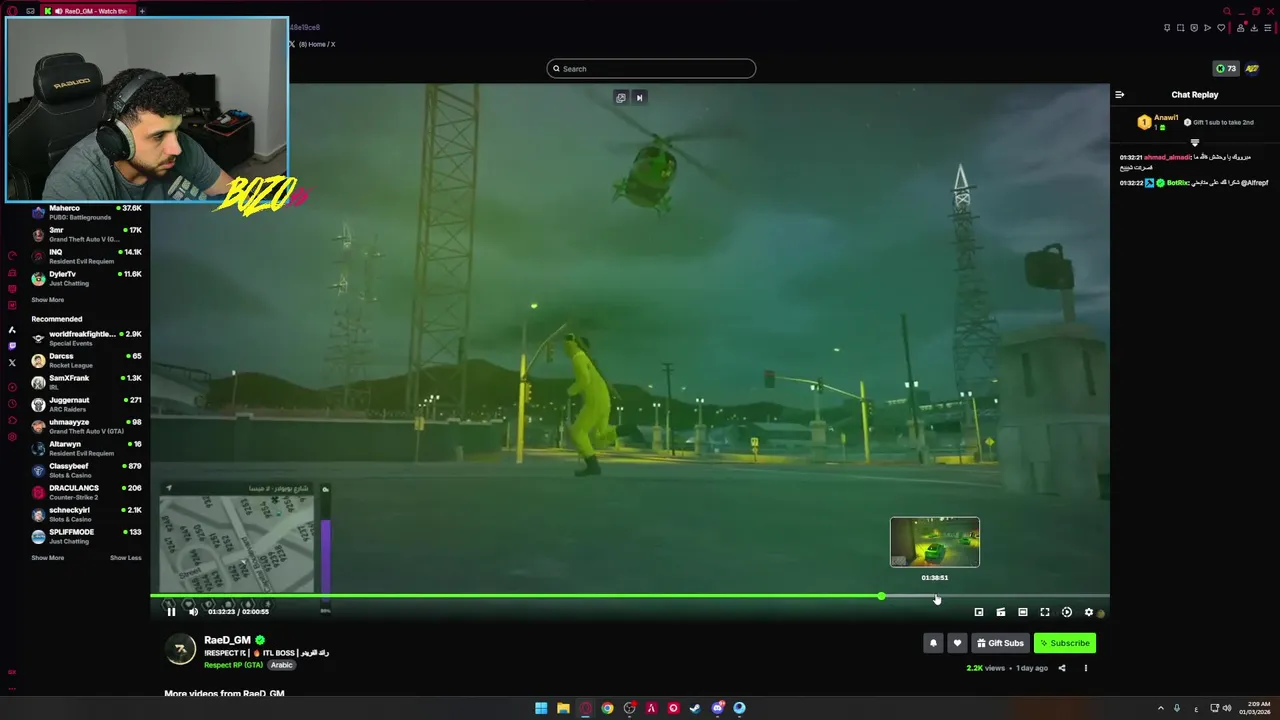Screen dimensions: 1280x720
Task: Open Google Chrome from the taskbar
Action: [x=607, y=708]
